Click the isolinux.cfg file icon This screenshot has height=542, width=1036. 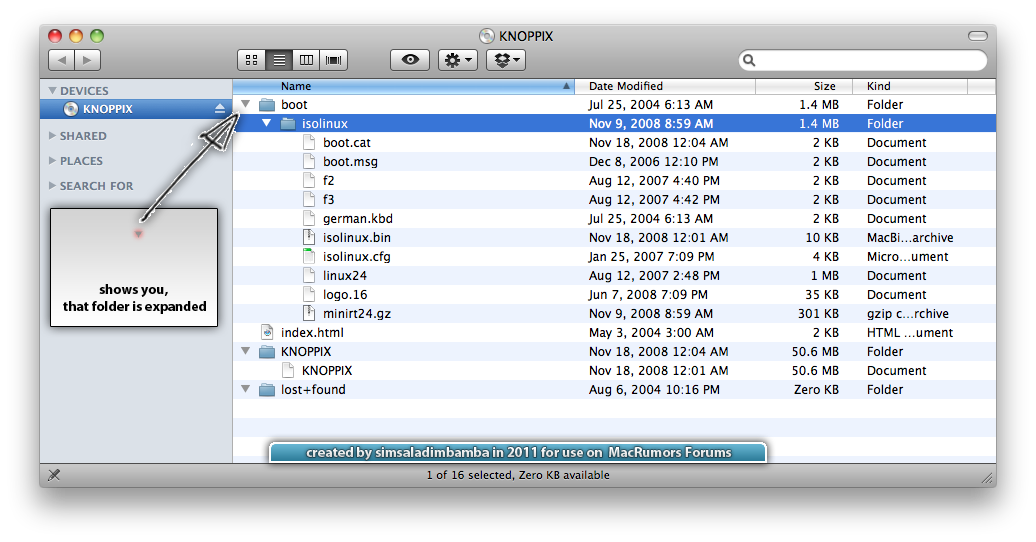[309, 256]
